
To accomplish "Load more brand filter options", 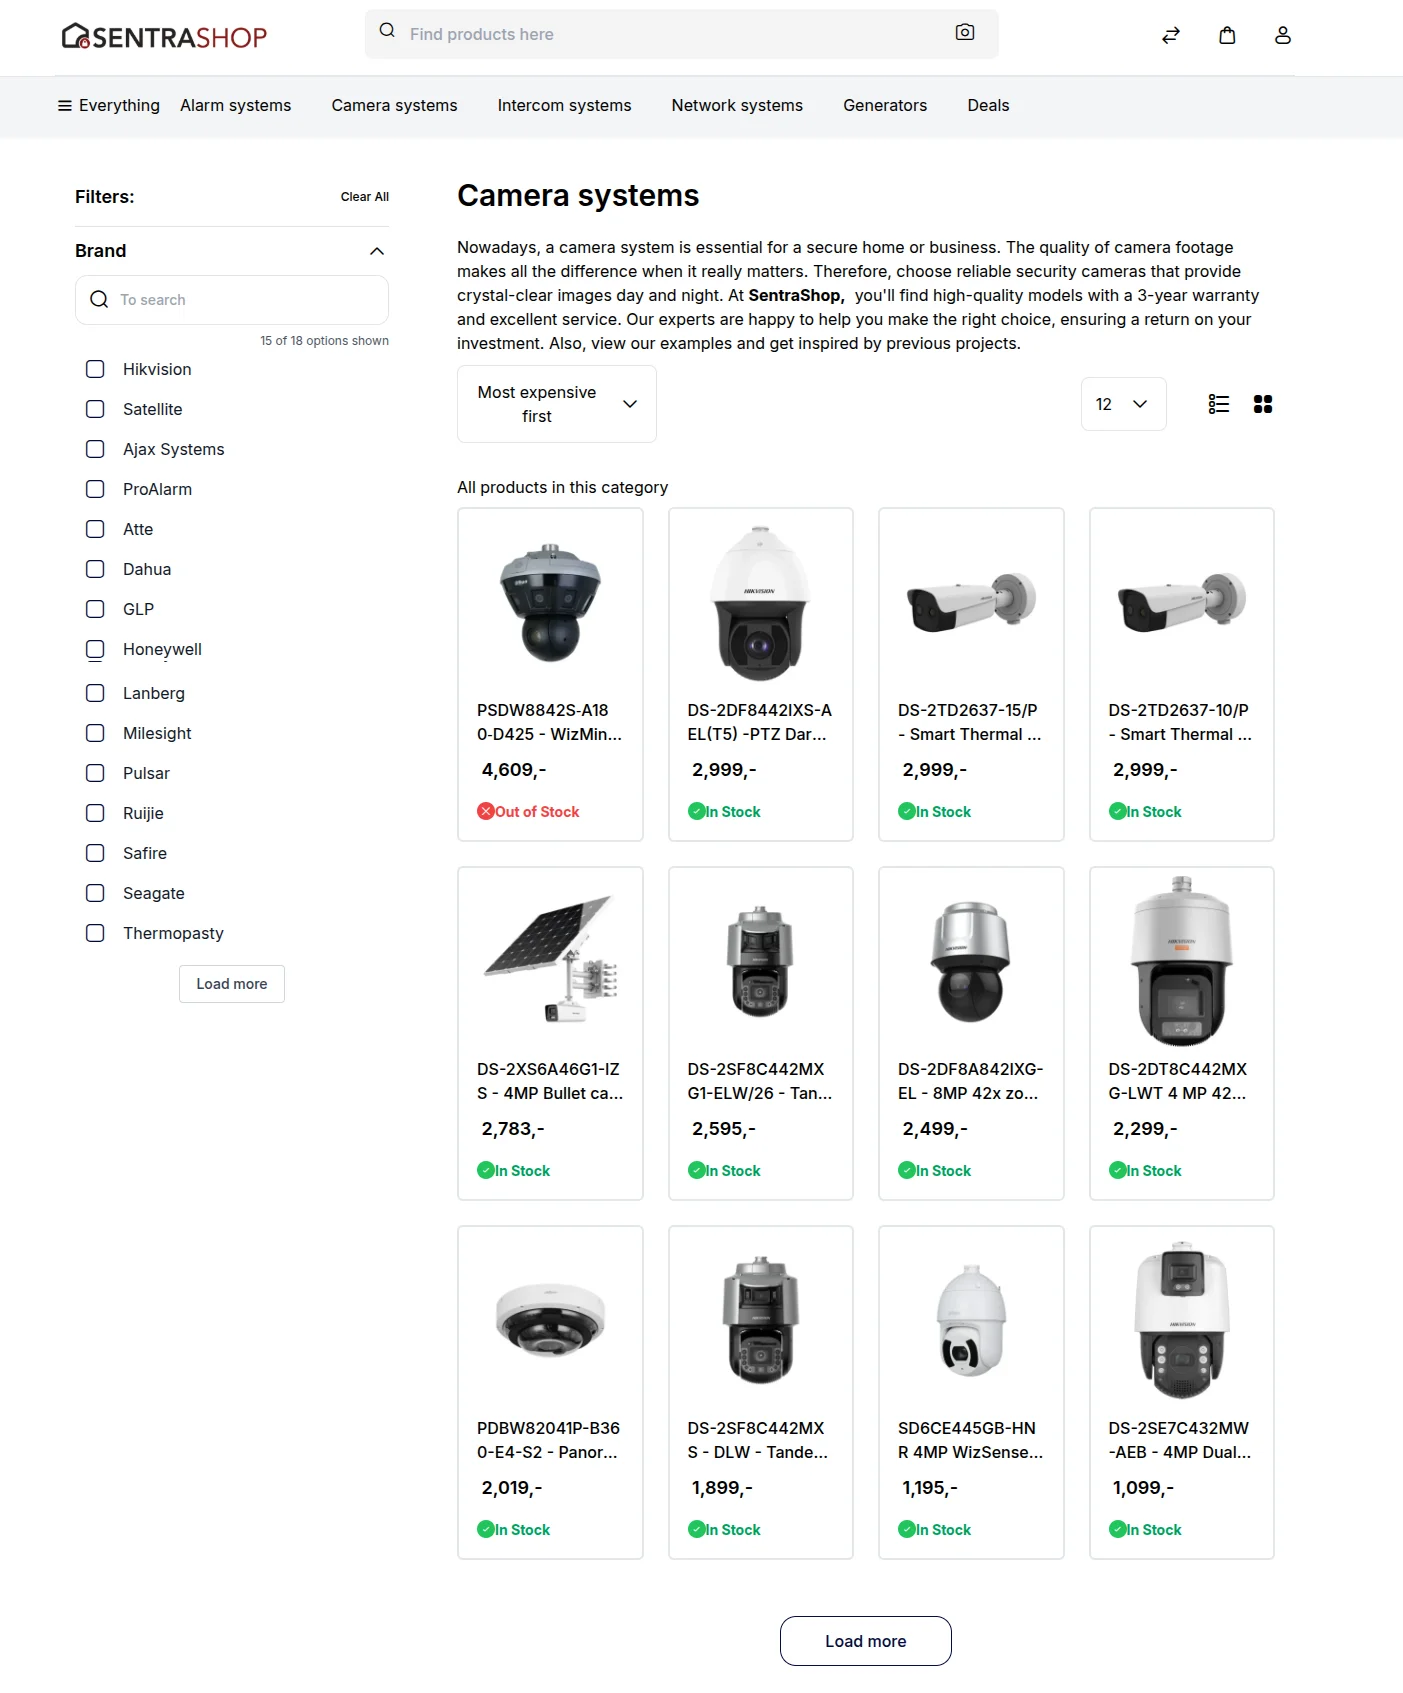I will point(232,984).
